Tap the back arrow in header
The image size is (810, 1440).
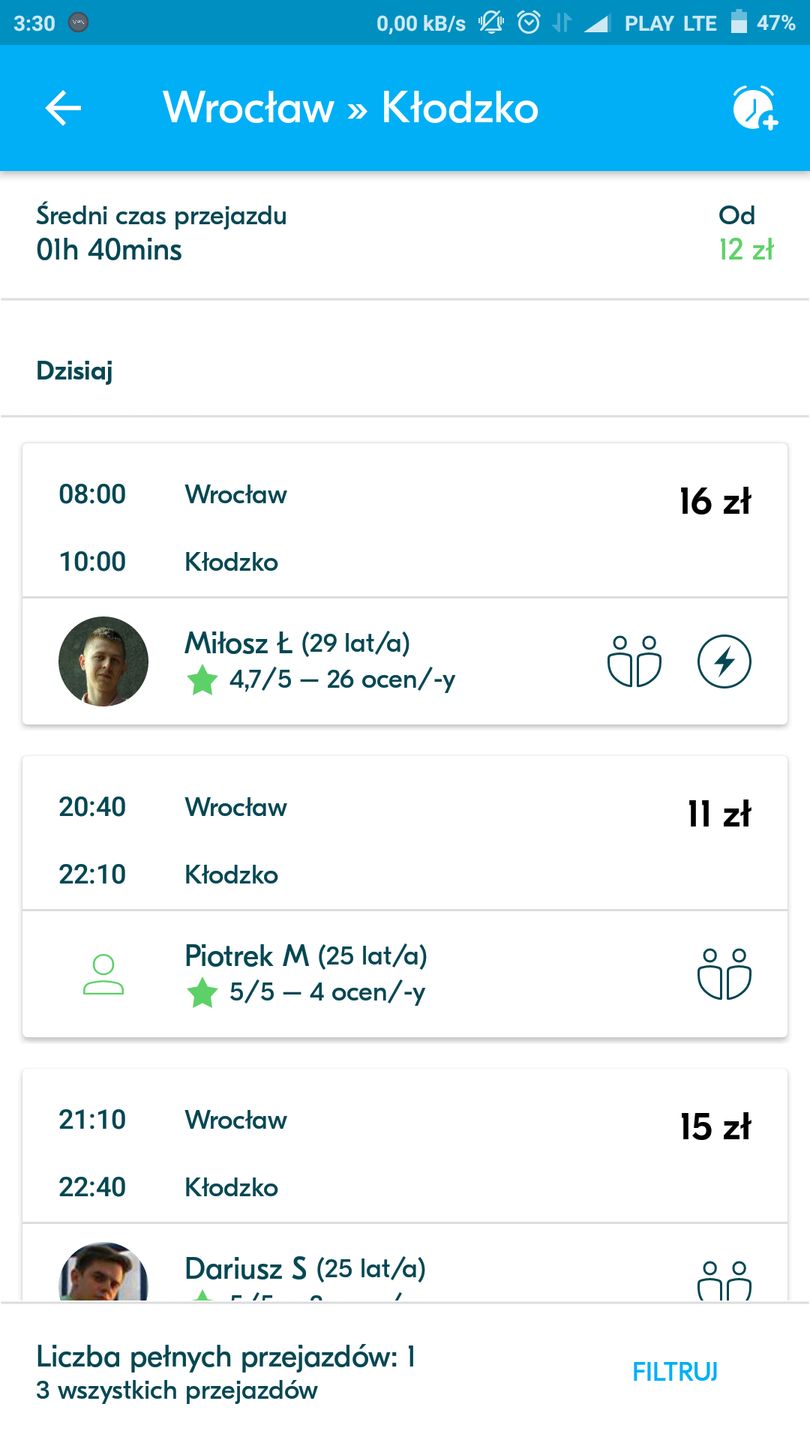tap(63, 108)
